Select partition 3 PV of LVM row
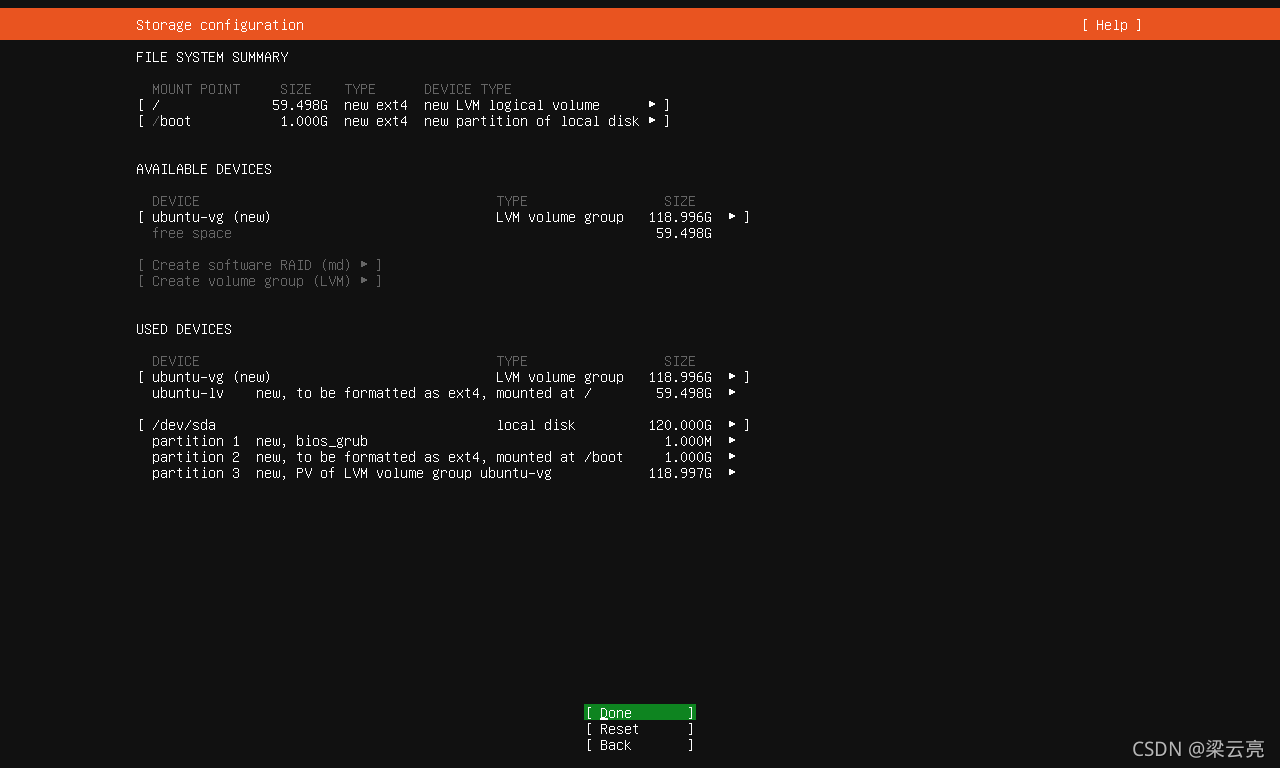 [444, 473]
